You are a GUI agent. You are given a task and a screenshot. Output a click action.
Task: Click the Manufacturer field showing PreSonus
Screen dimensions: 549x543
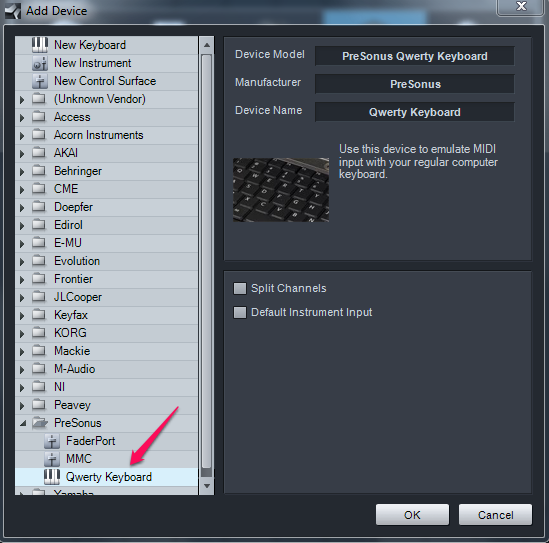pyautogui.click(x=415, y=84)
